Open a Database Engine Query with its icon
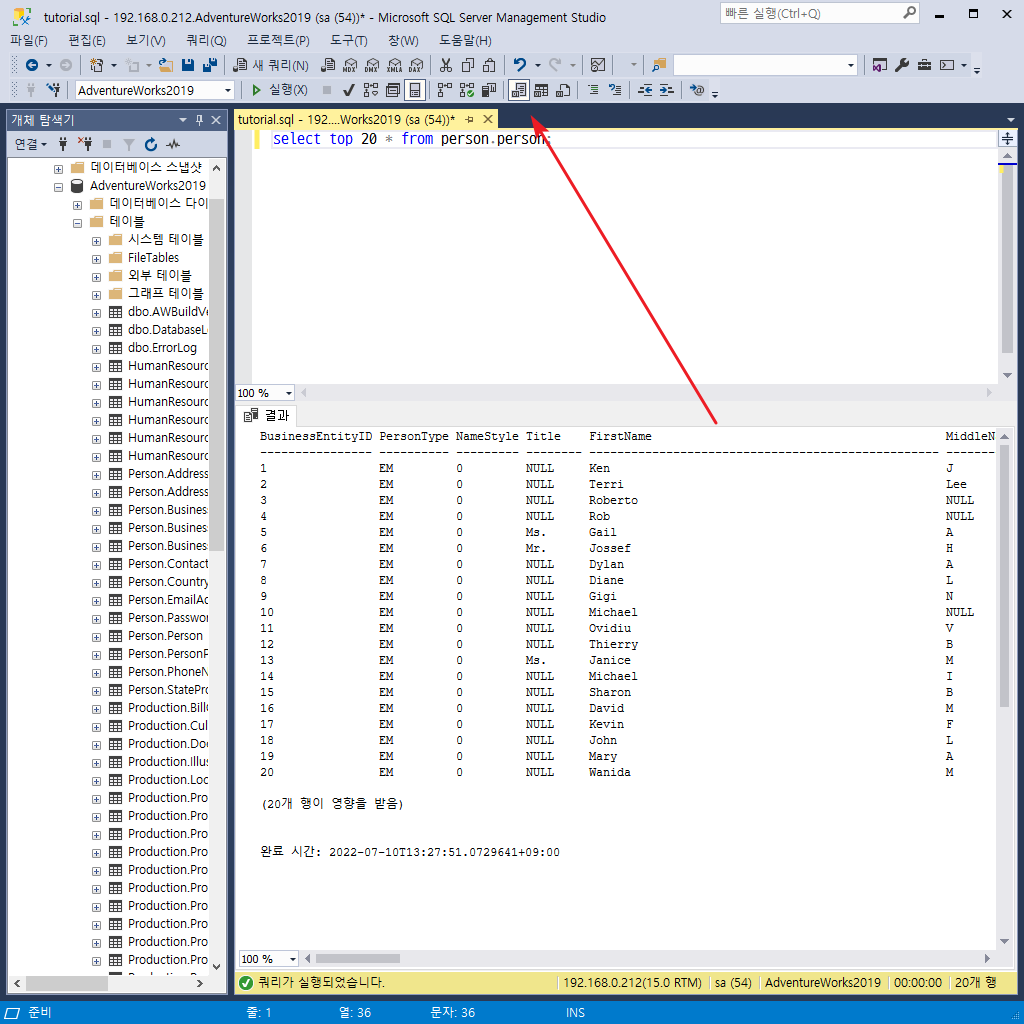 328,65
